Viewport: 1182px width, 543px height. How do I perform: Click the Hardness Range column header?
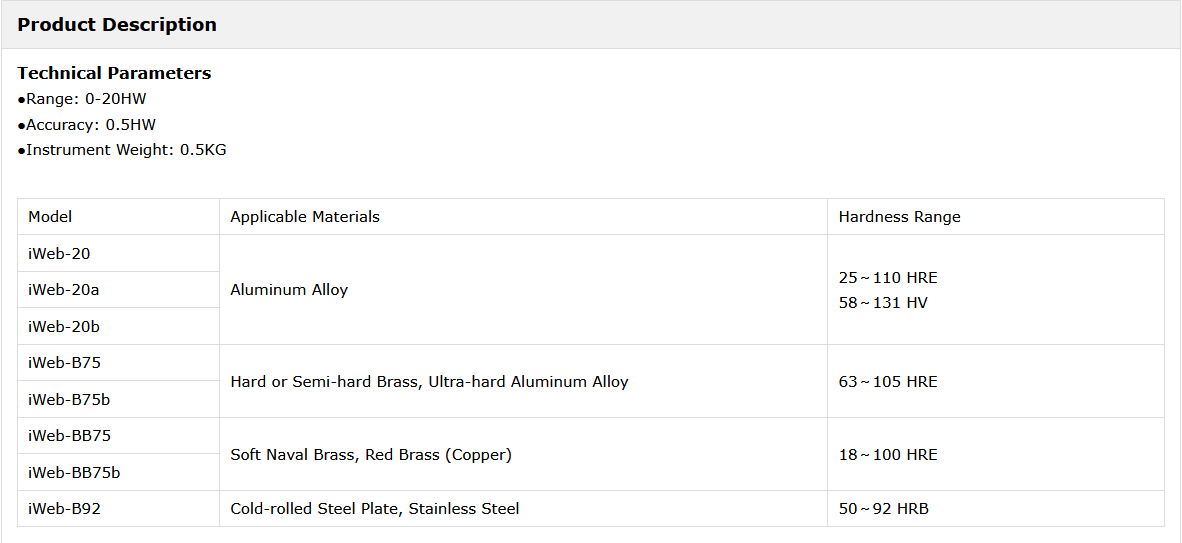tap(899, 217)
